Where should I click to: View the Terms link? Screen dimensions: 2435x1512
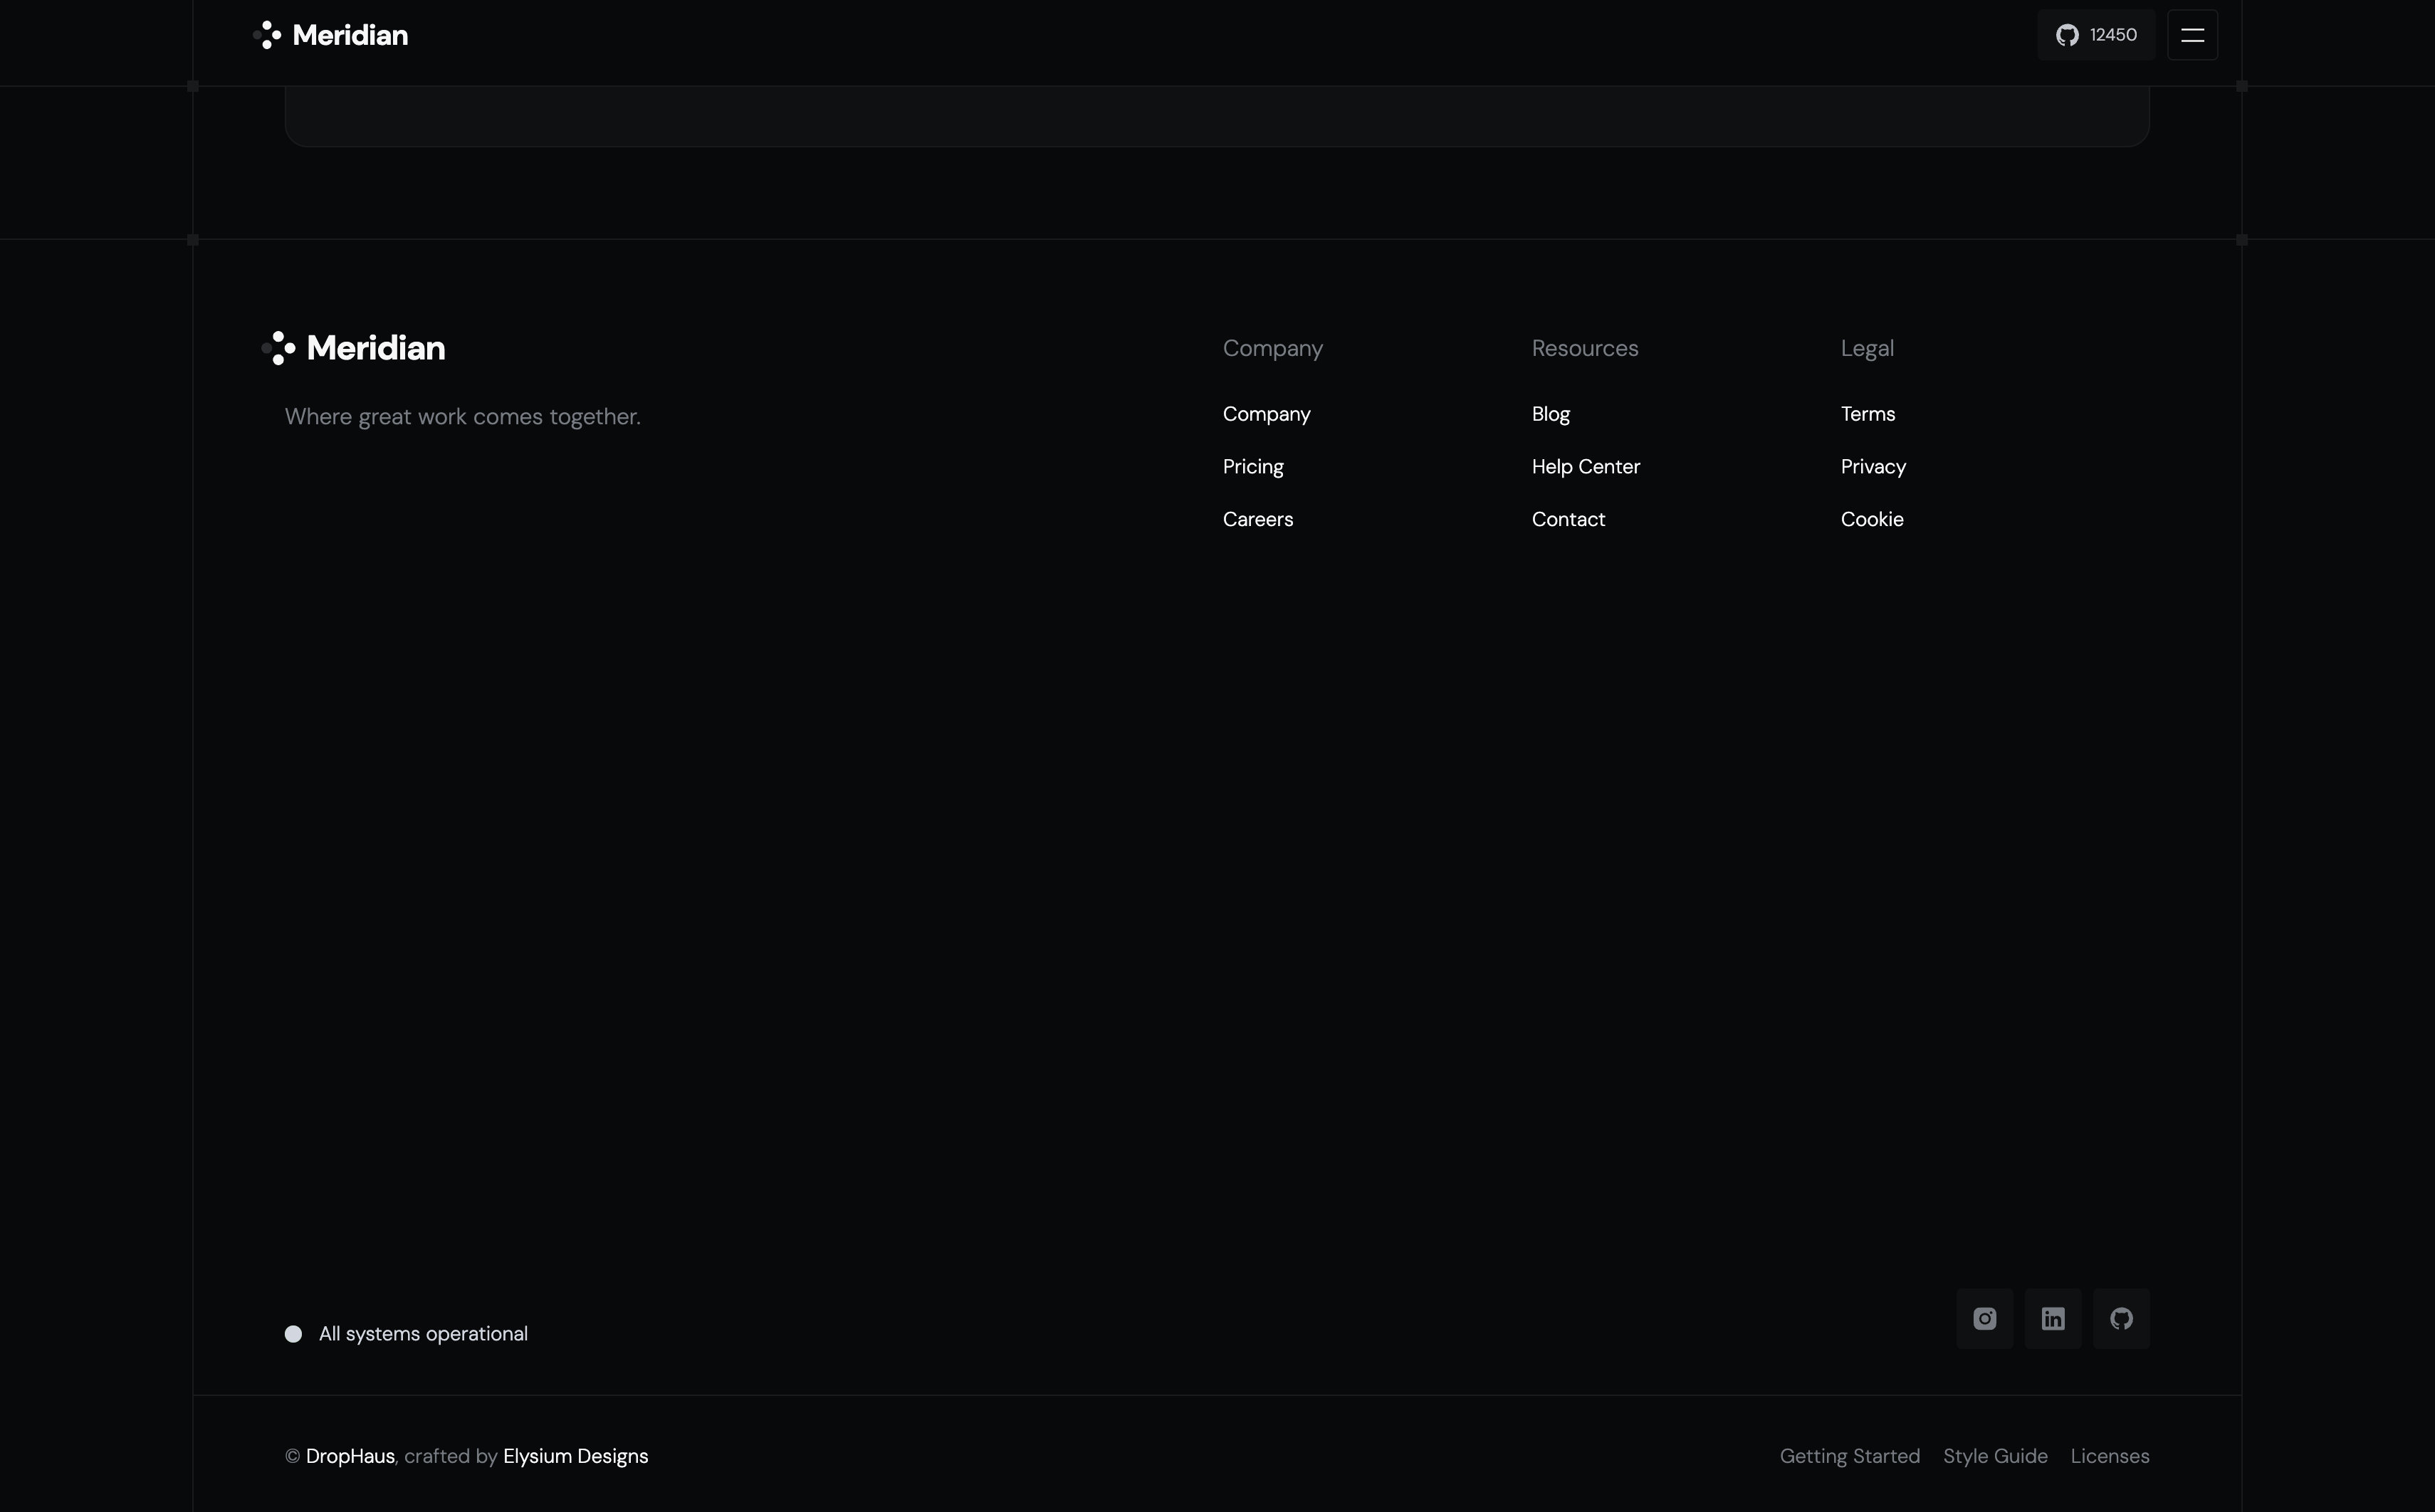point(1868,414)
